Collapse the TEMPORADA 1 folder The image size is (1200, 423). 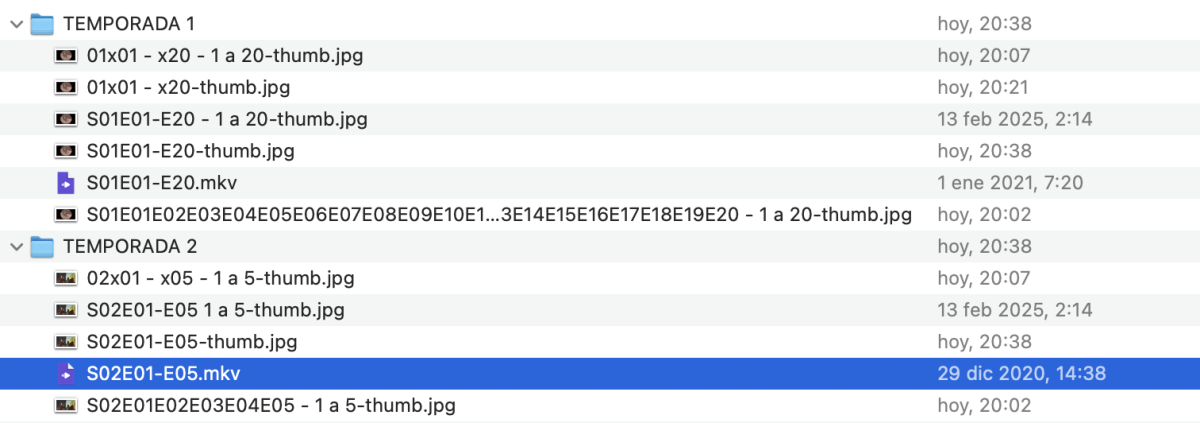(15, 24)
